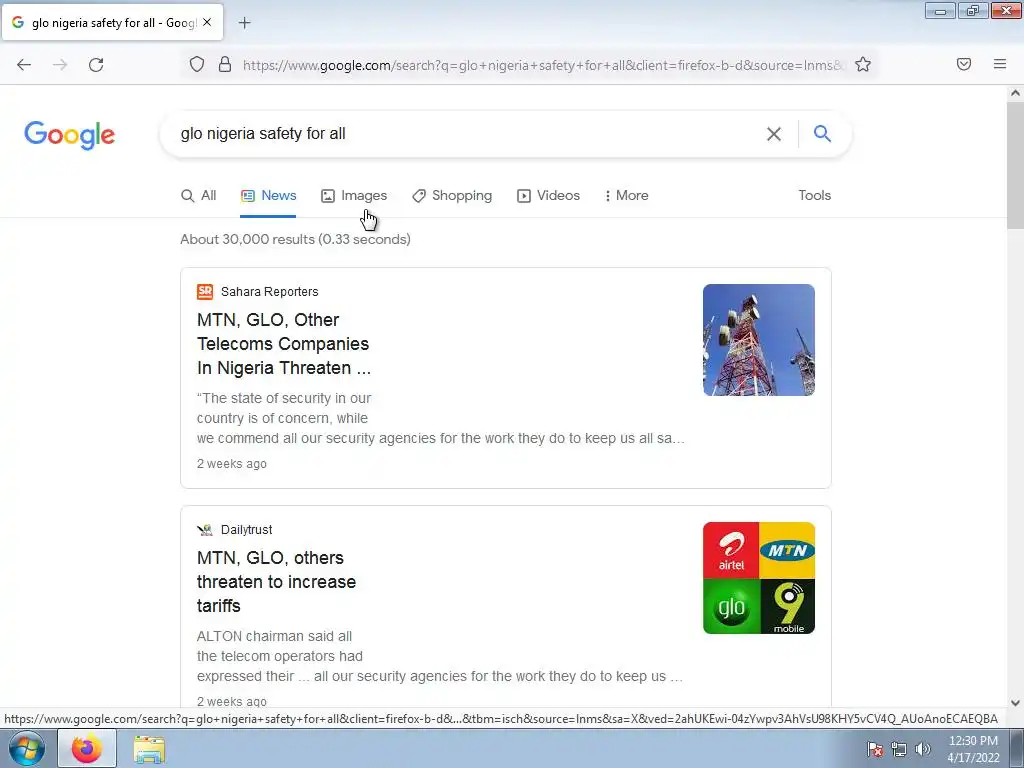Close the Google search tab
The image size is (1024, 768).
click(207, 22)
